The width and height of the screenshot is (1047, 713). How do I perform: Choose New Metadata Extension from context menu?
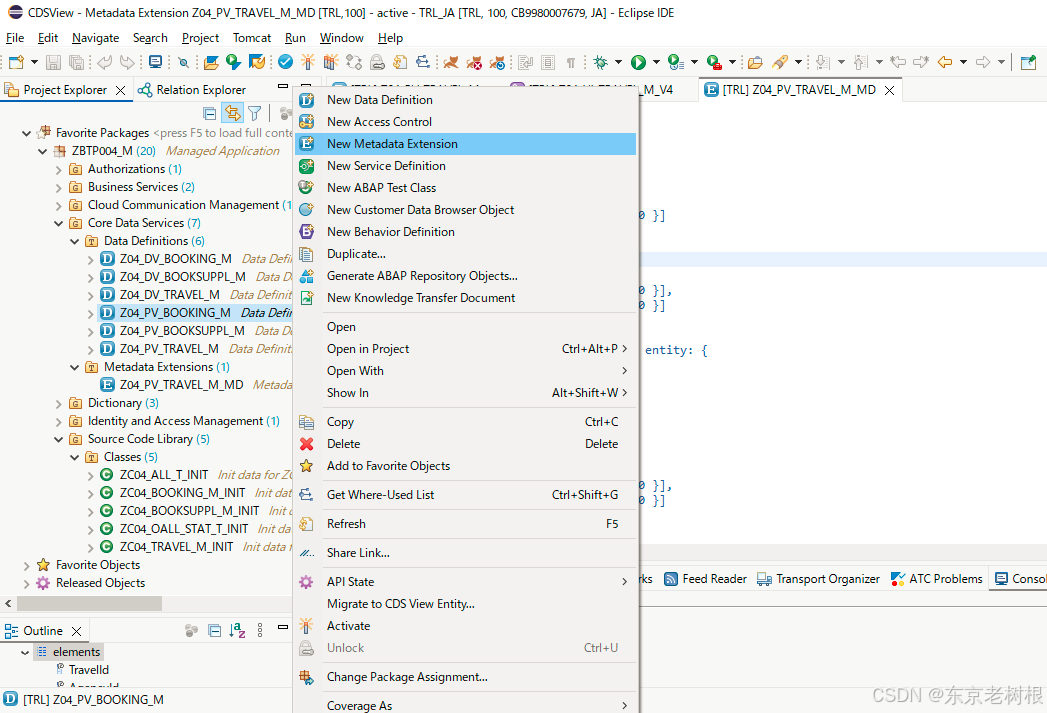tap(465, 144)
